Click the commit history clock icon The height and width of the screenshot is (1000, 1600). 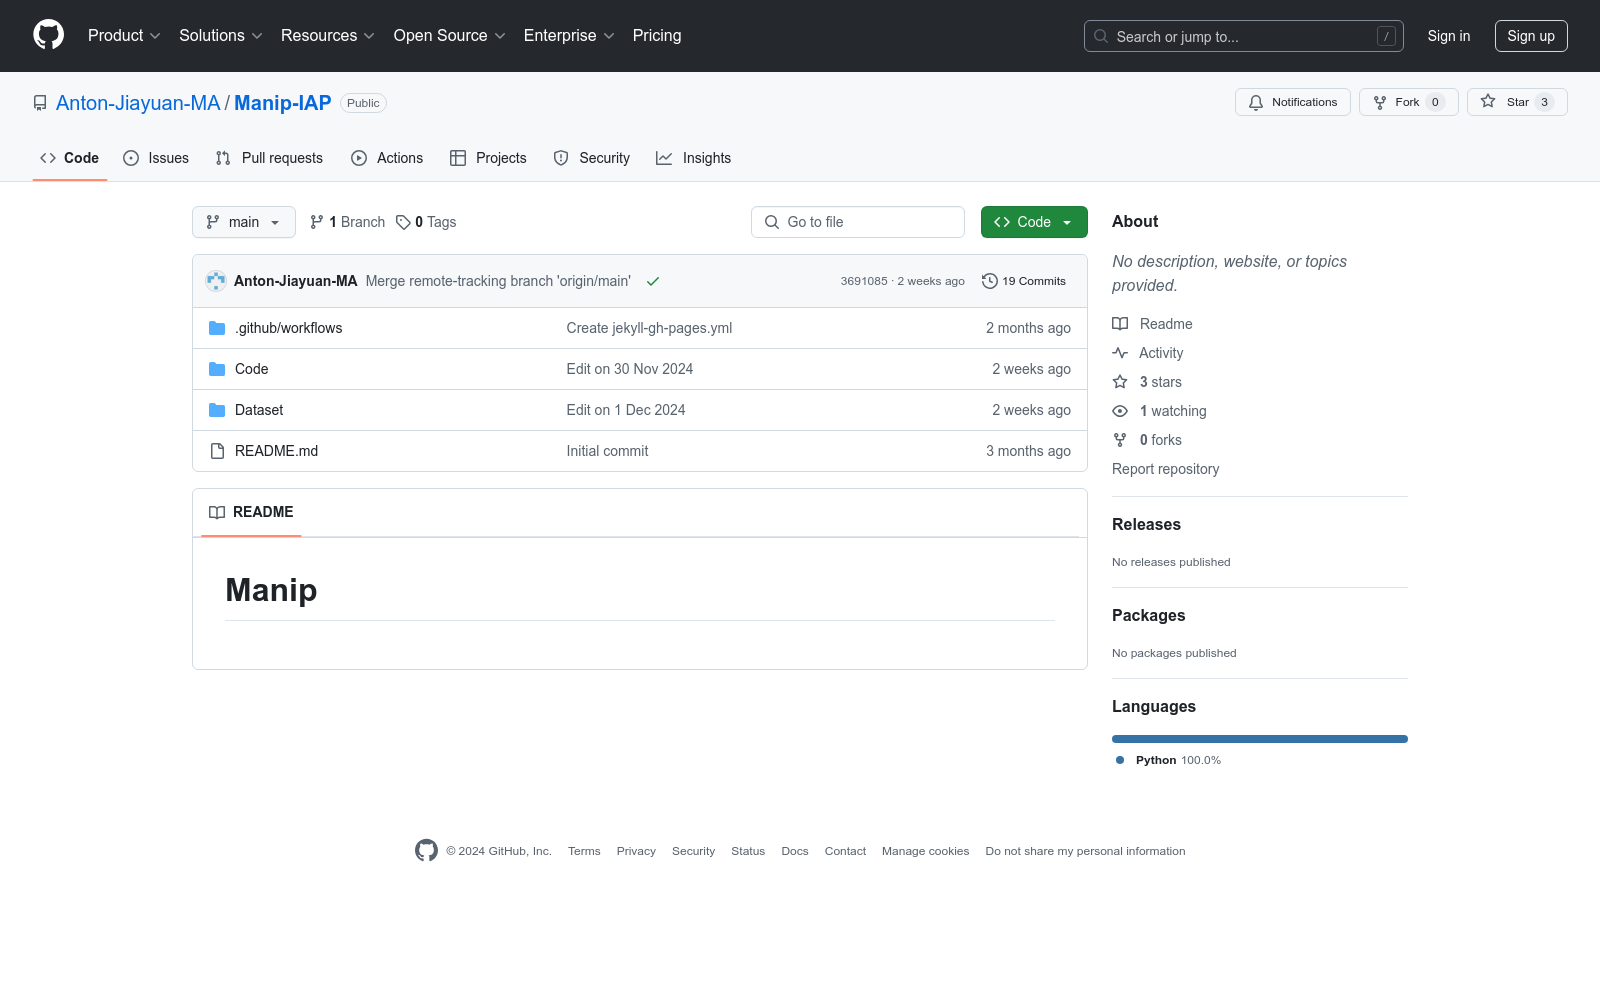pyautogui.click(x=990, y=281)
